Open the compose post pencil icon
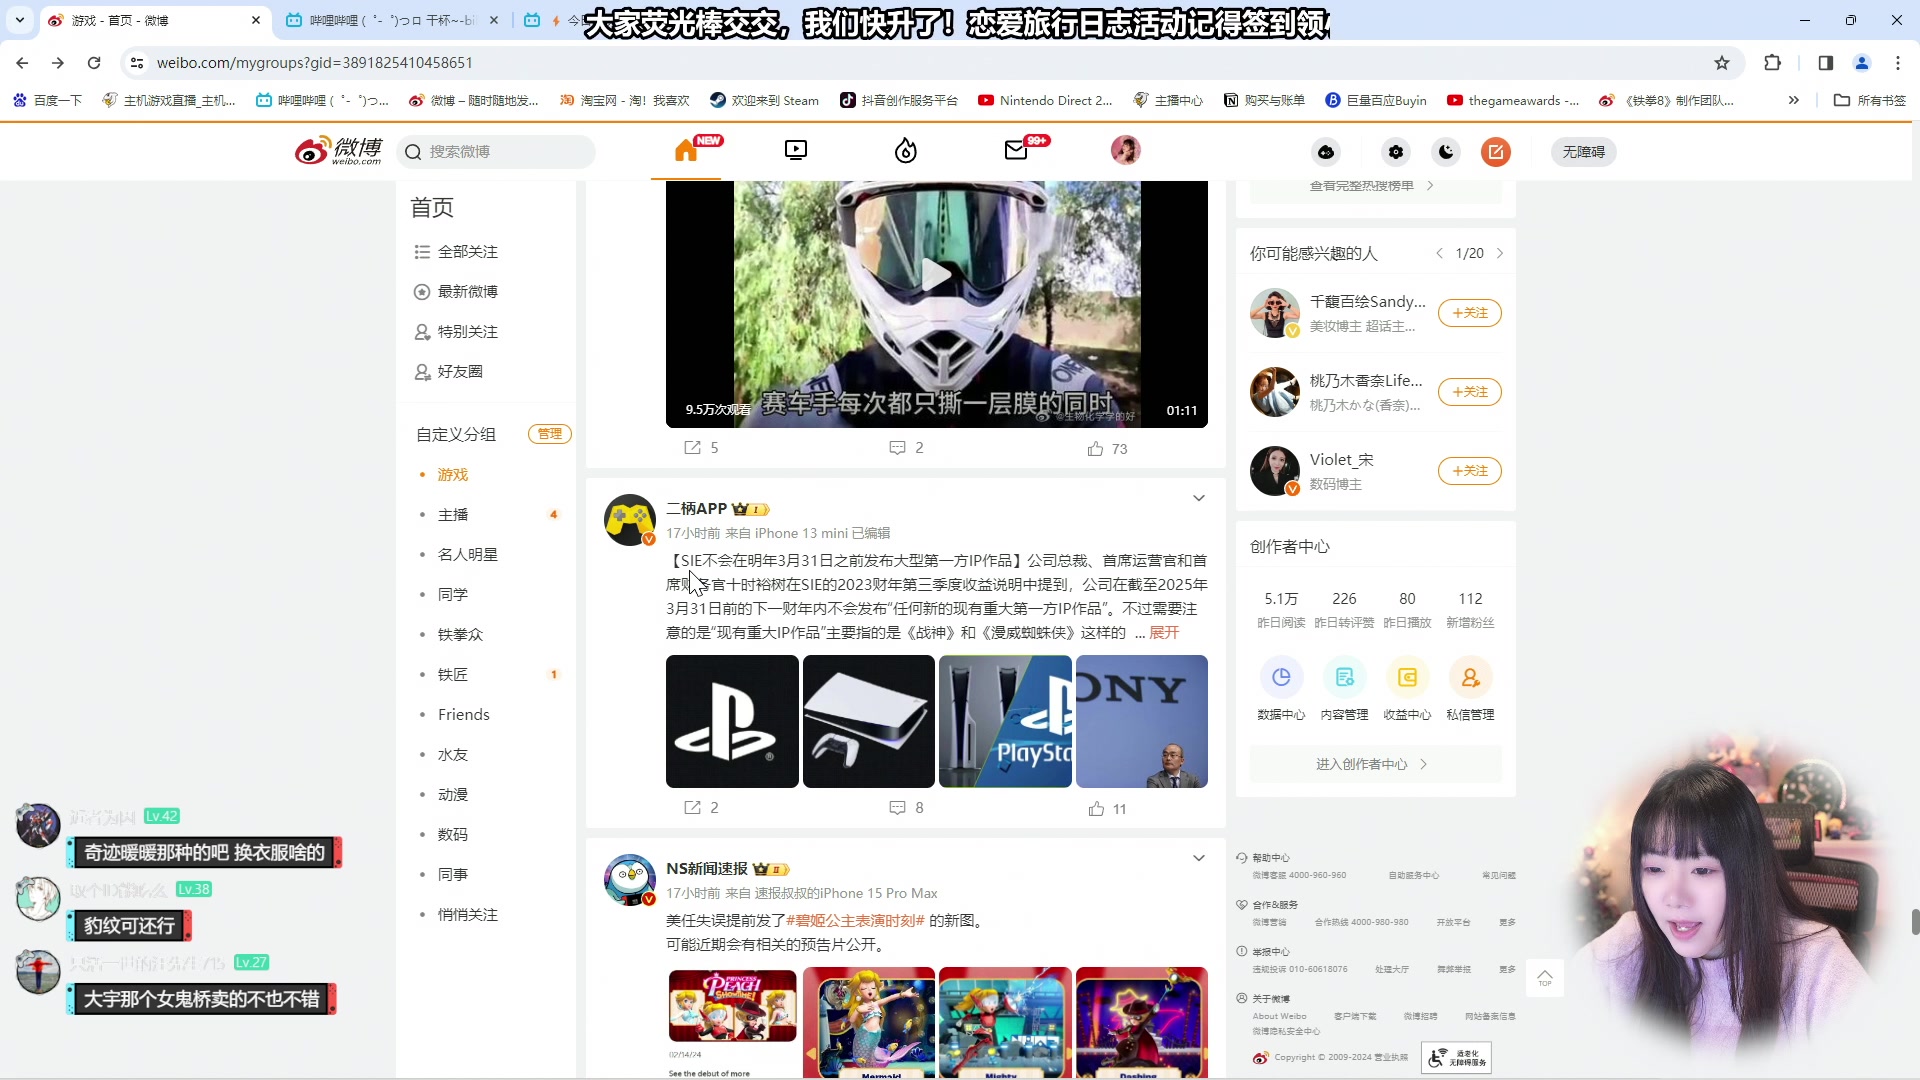Viewport: 1920px width, 1080px height. [1496, 151]
